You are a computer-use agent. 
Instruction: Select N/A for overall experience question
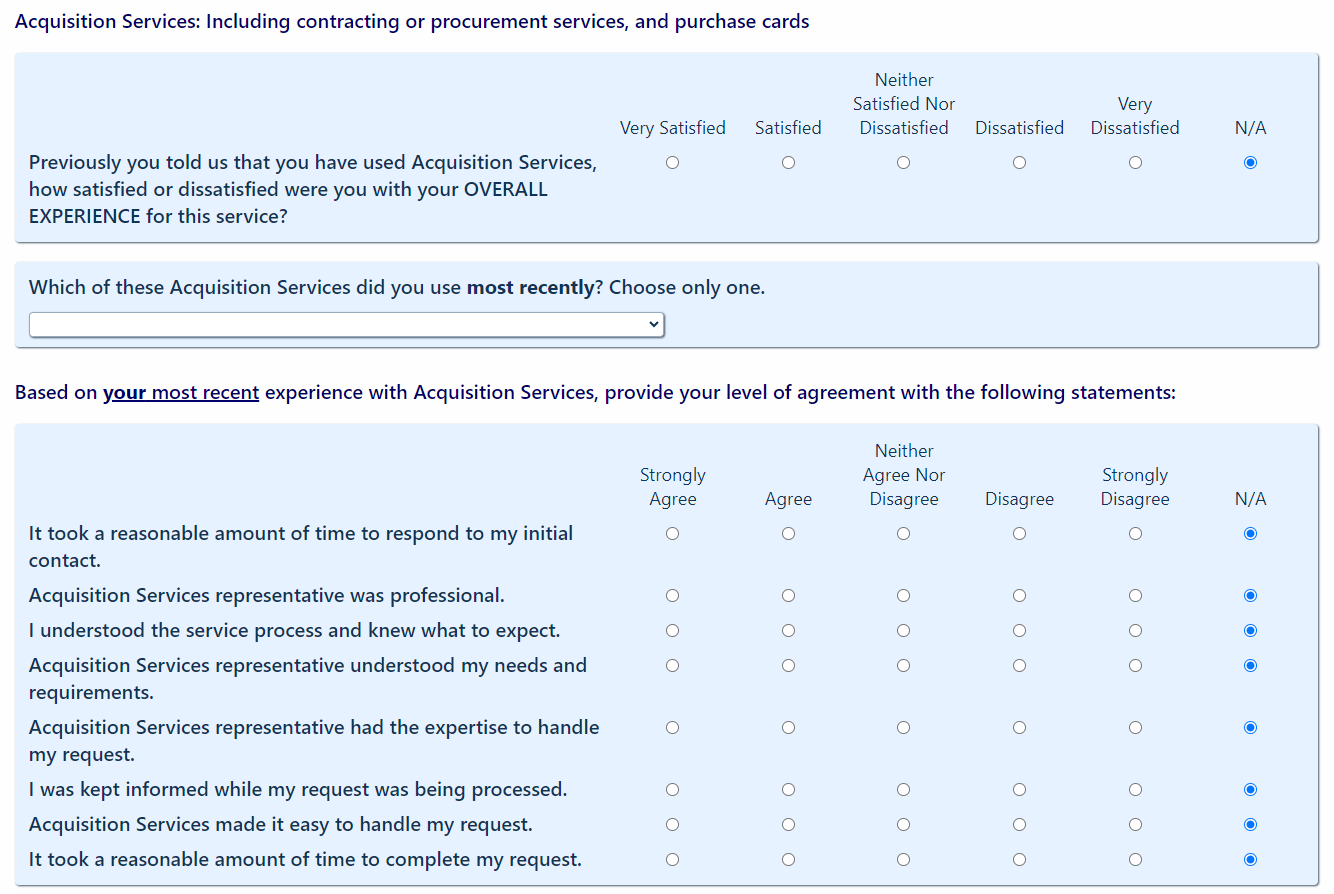(x=1250, y=163)
